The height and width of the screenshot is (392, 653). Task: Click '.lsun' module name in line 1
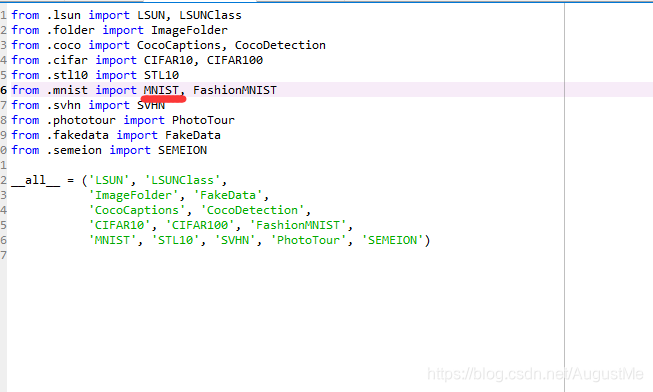[x=64, y=15]
